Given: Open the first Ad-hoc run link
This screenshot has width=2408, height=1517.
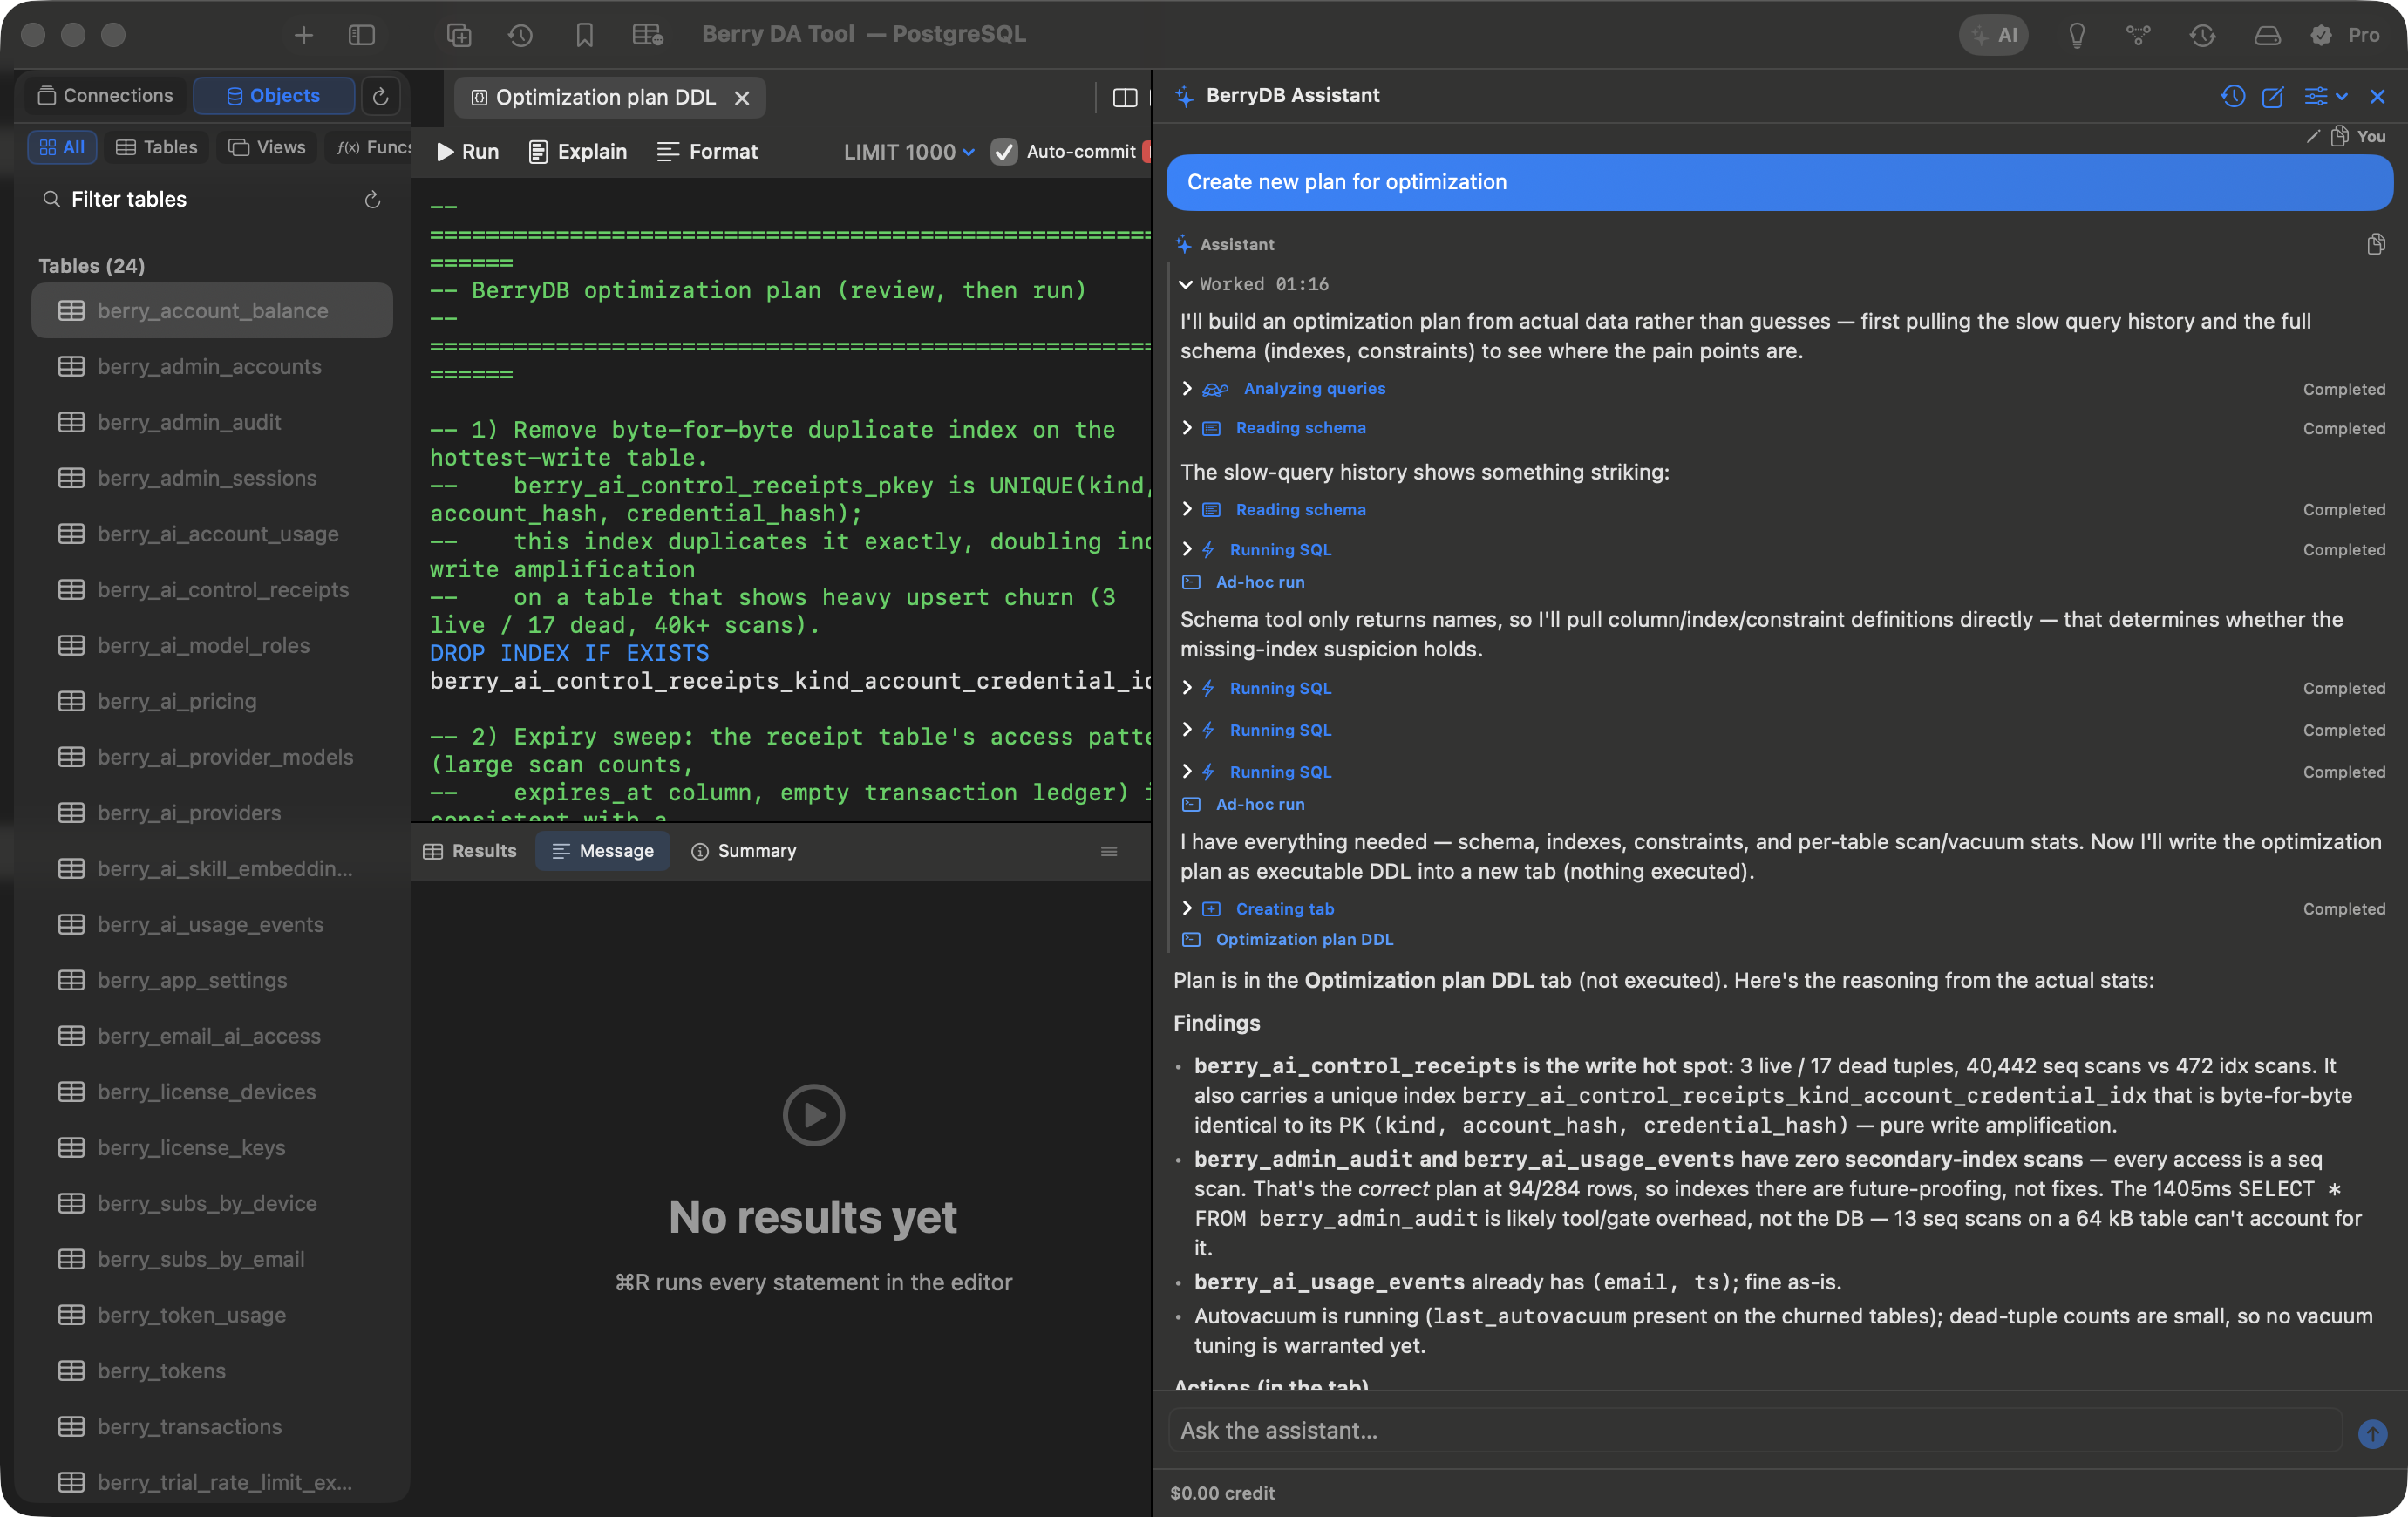Looking at the screenshot, I should point(1260,582).
